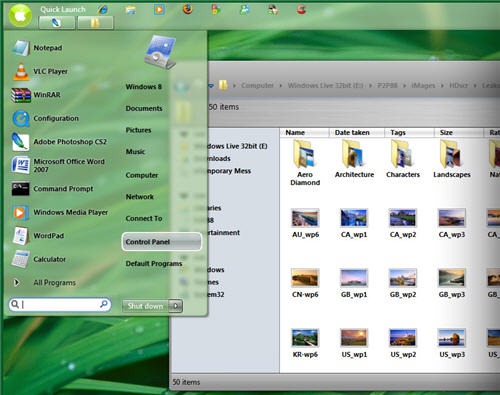500x395 pixels.
Task: Open Configuration from the start menu
Action: [x=45, y=118]
